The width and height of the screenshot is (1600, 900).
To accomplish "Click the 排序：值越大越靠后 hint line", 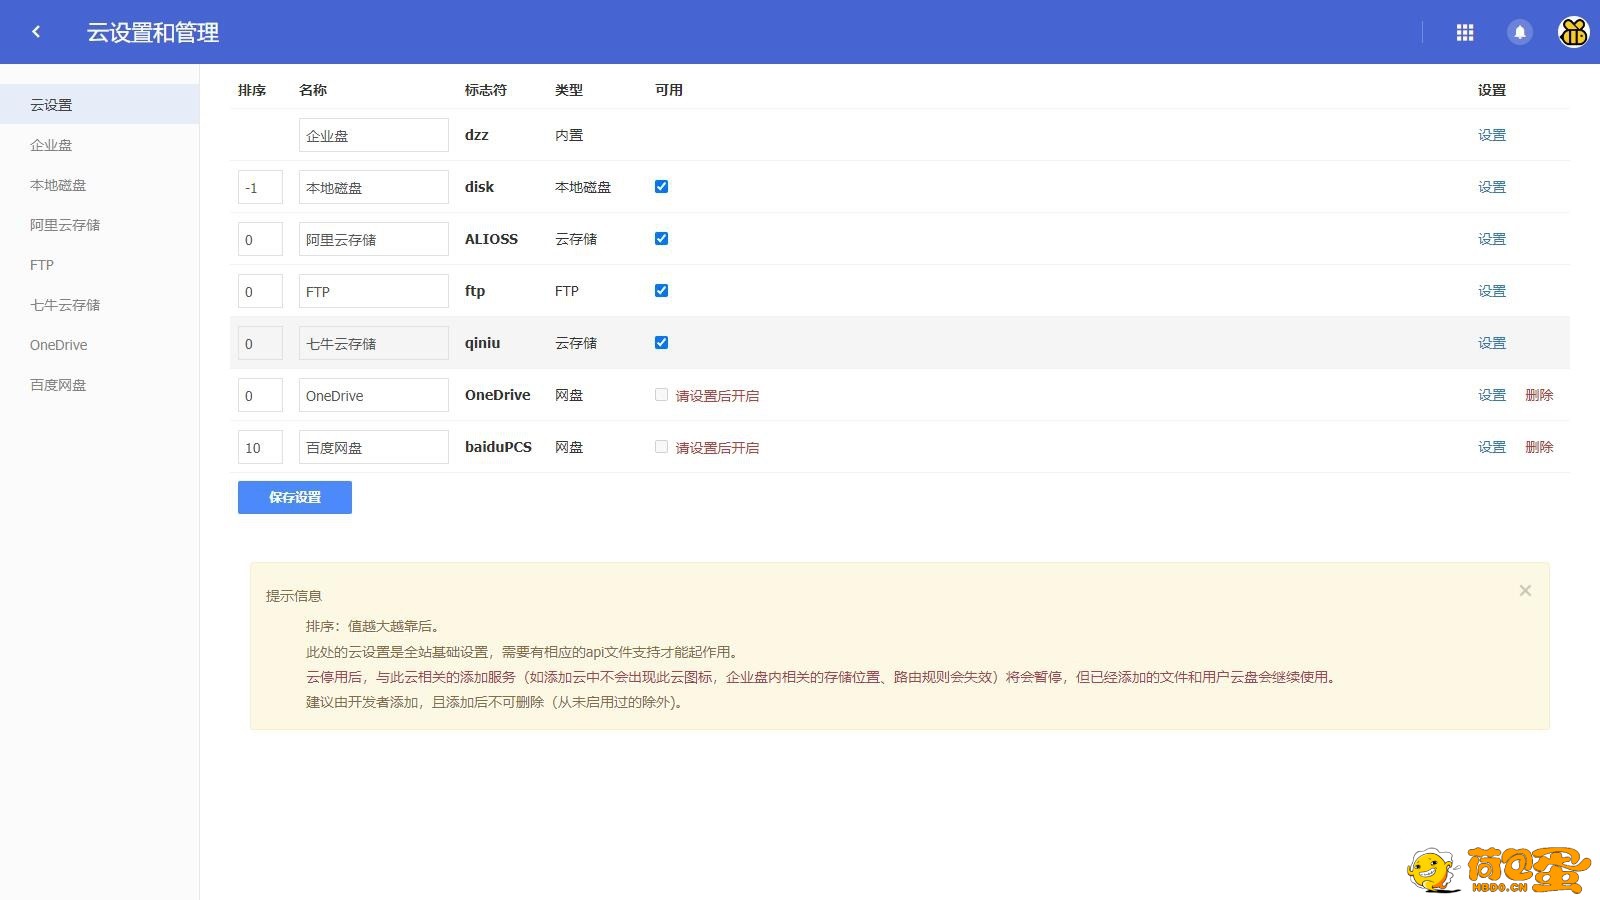I will click(x=373, y=626).
